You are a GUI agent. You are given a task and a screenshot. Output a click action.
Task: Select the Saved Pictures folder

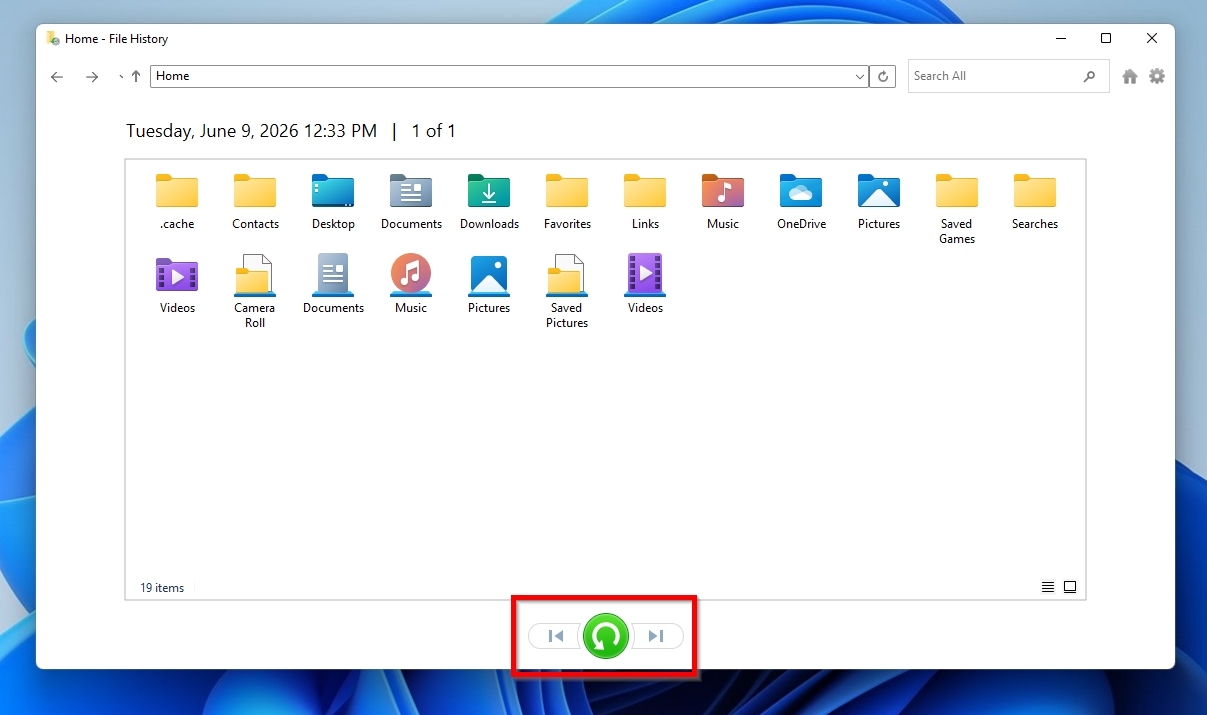pos(567,292)
